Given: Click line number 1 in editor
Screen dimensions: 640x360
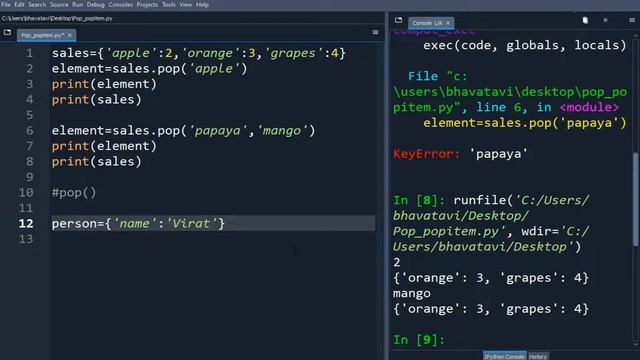Looking at the screenshot, I should 29,53.
